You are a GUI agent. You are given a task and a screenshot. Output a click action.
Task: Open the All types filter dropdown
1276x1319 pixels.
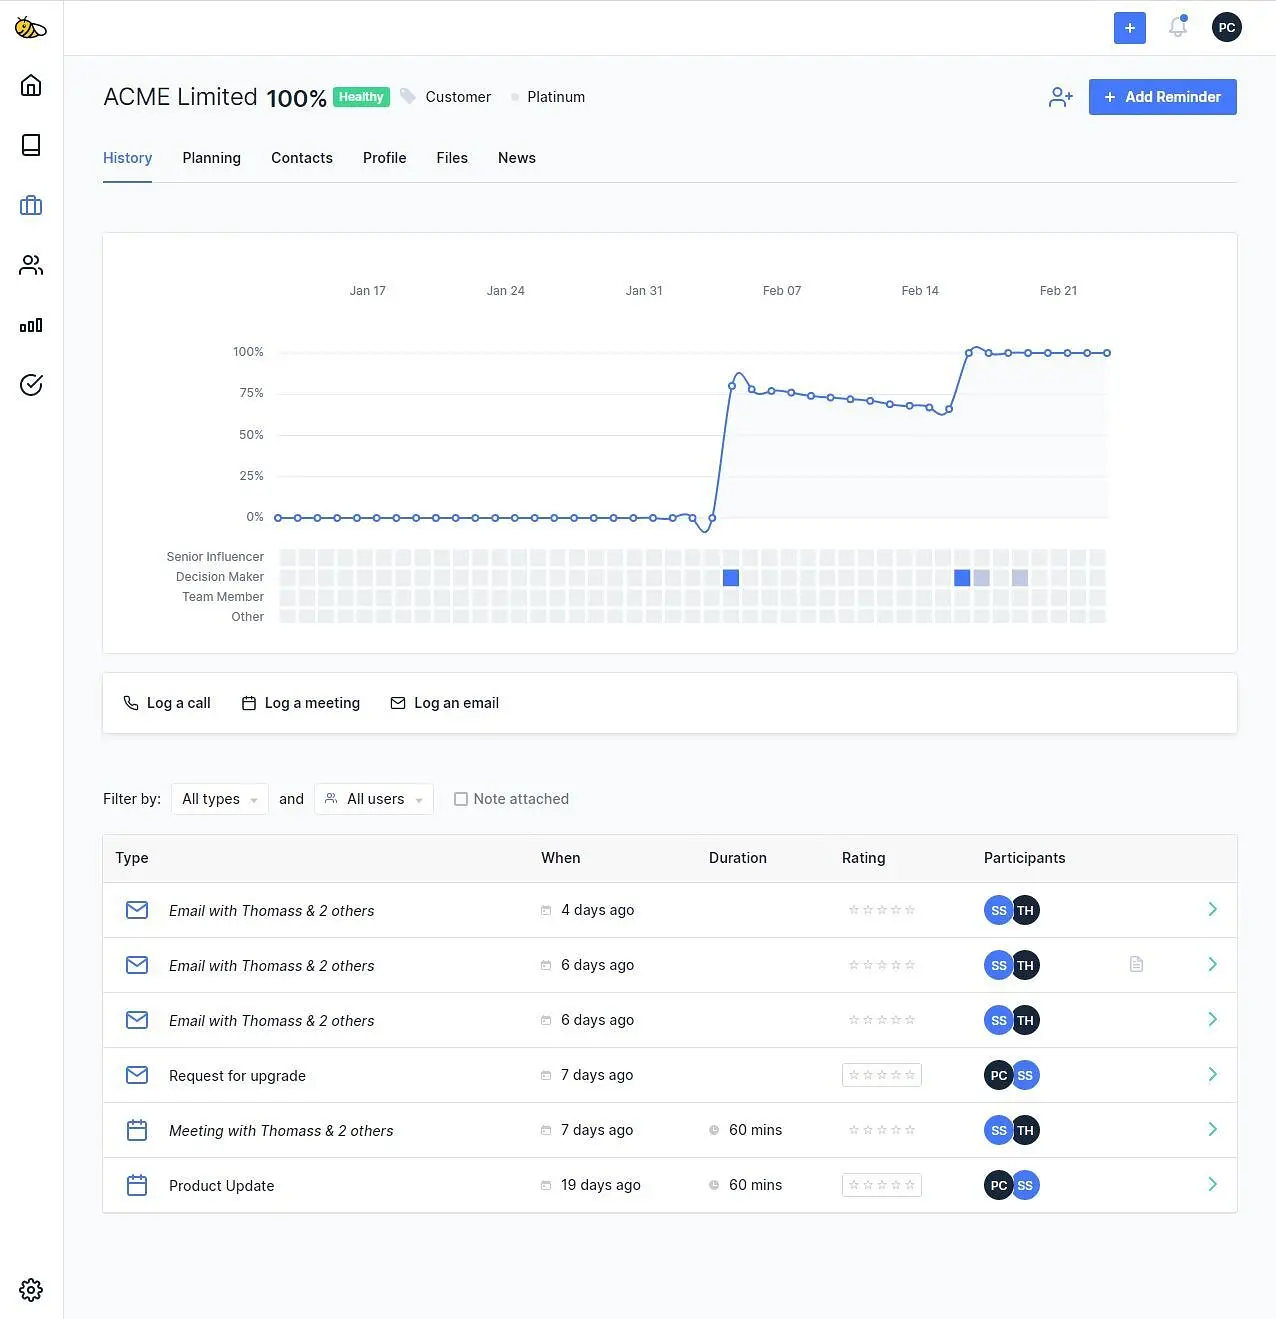(x=220, y=799)
